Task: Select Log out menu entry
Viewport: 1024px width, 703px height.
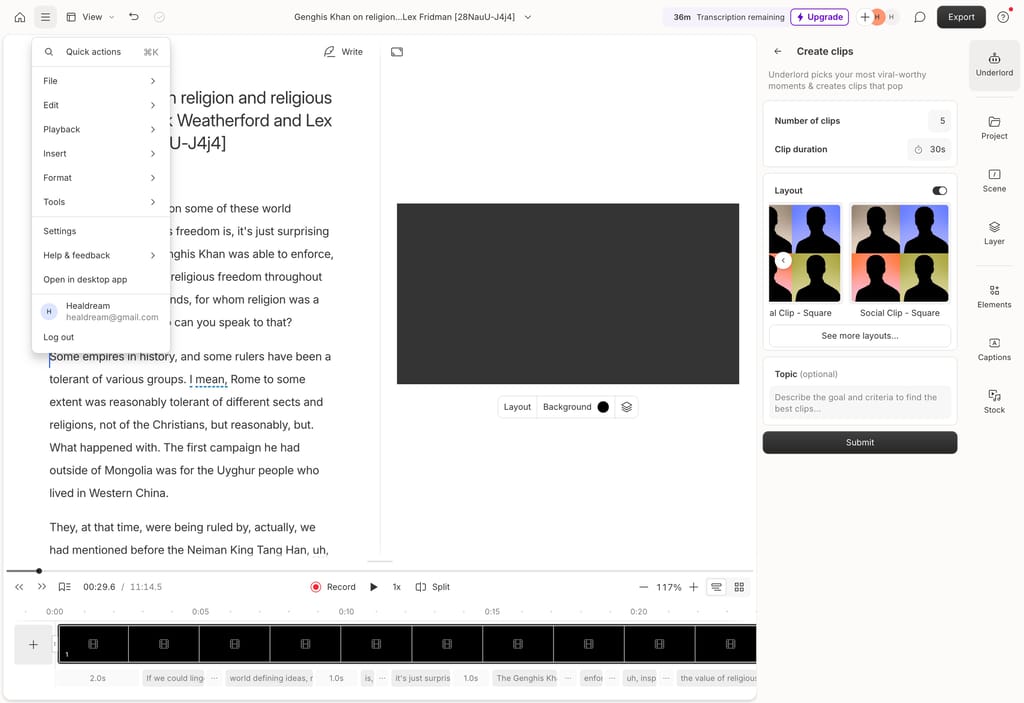Action: (x=59, y=337)
